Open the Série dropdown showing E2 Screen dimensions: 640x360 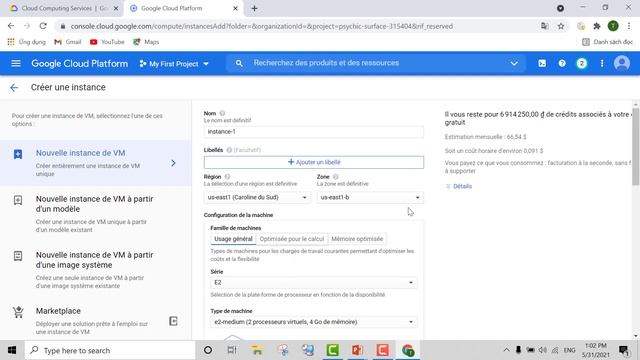pyautogui.click(x=313, y=282)
